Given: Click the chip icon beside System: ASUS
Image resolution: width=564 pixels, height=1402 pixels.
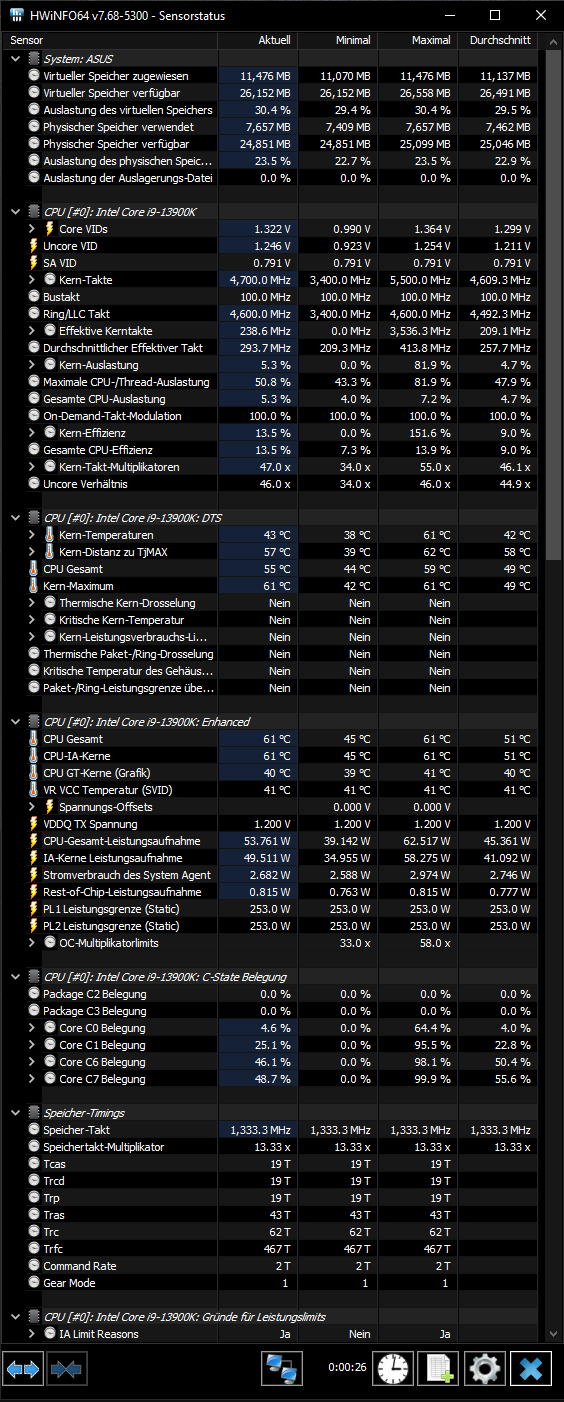Looking at the screenshot, I should tap(34, 59).
